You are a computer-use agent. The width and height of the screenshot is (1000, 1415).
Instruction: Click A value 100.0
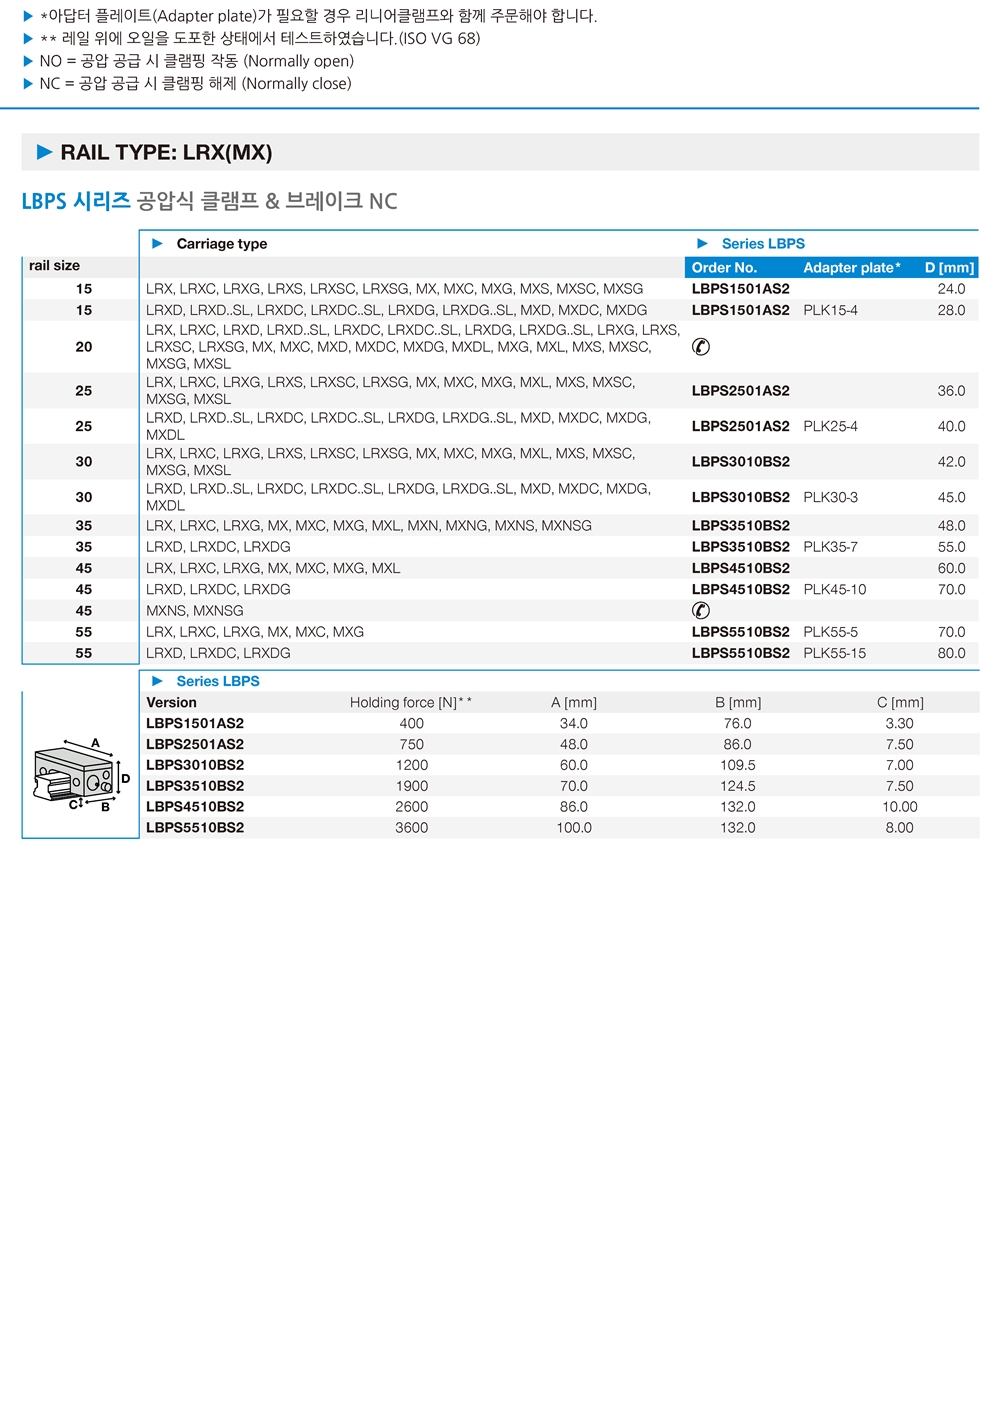[574, 828]
